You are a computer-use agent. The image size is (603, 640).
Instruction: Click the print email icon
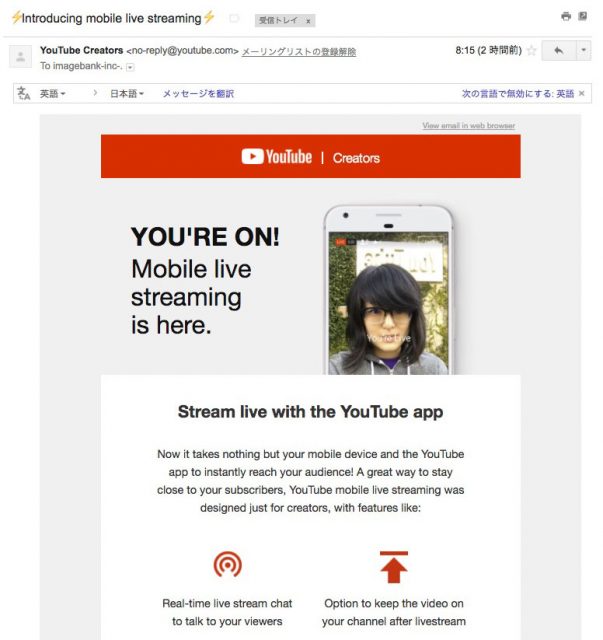[x=566, y=17]
